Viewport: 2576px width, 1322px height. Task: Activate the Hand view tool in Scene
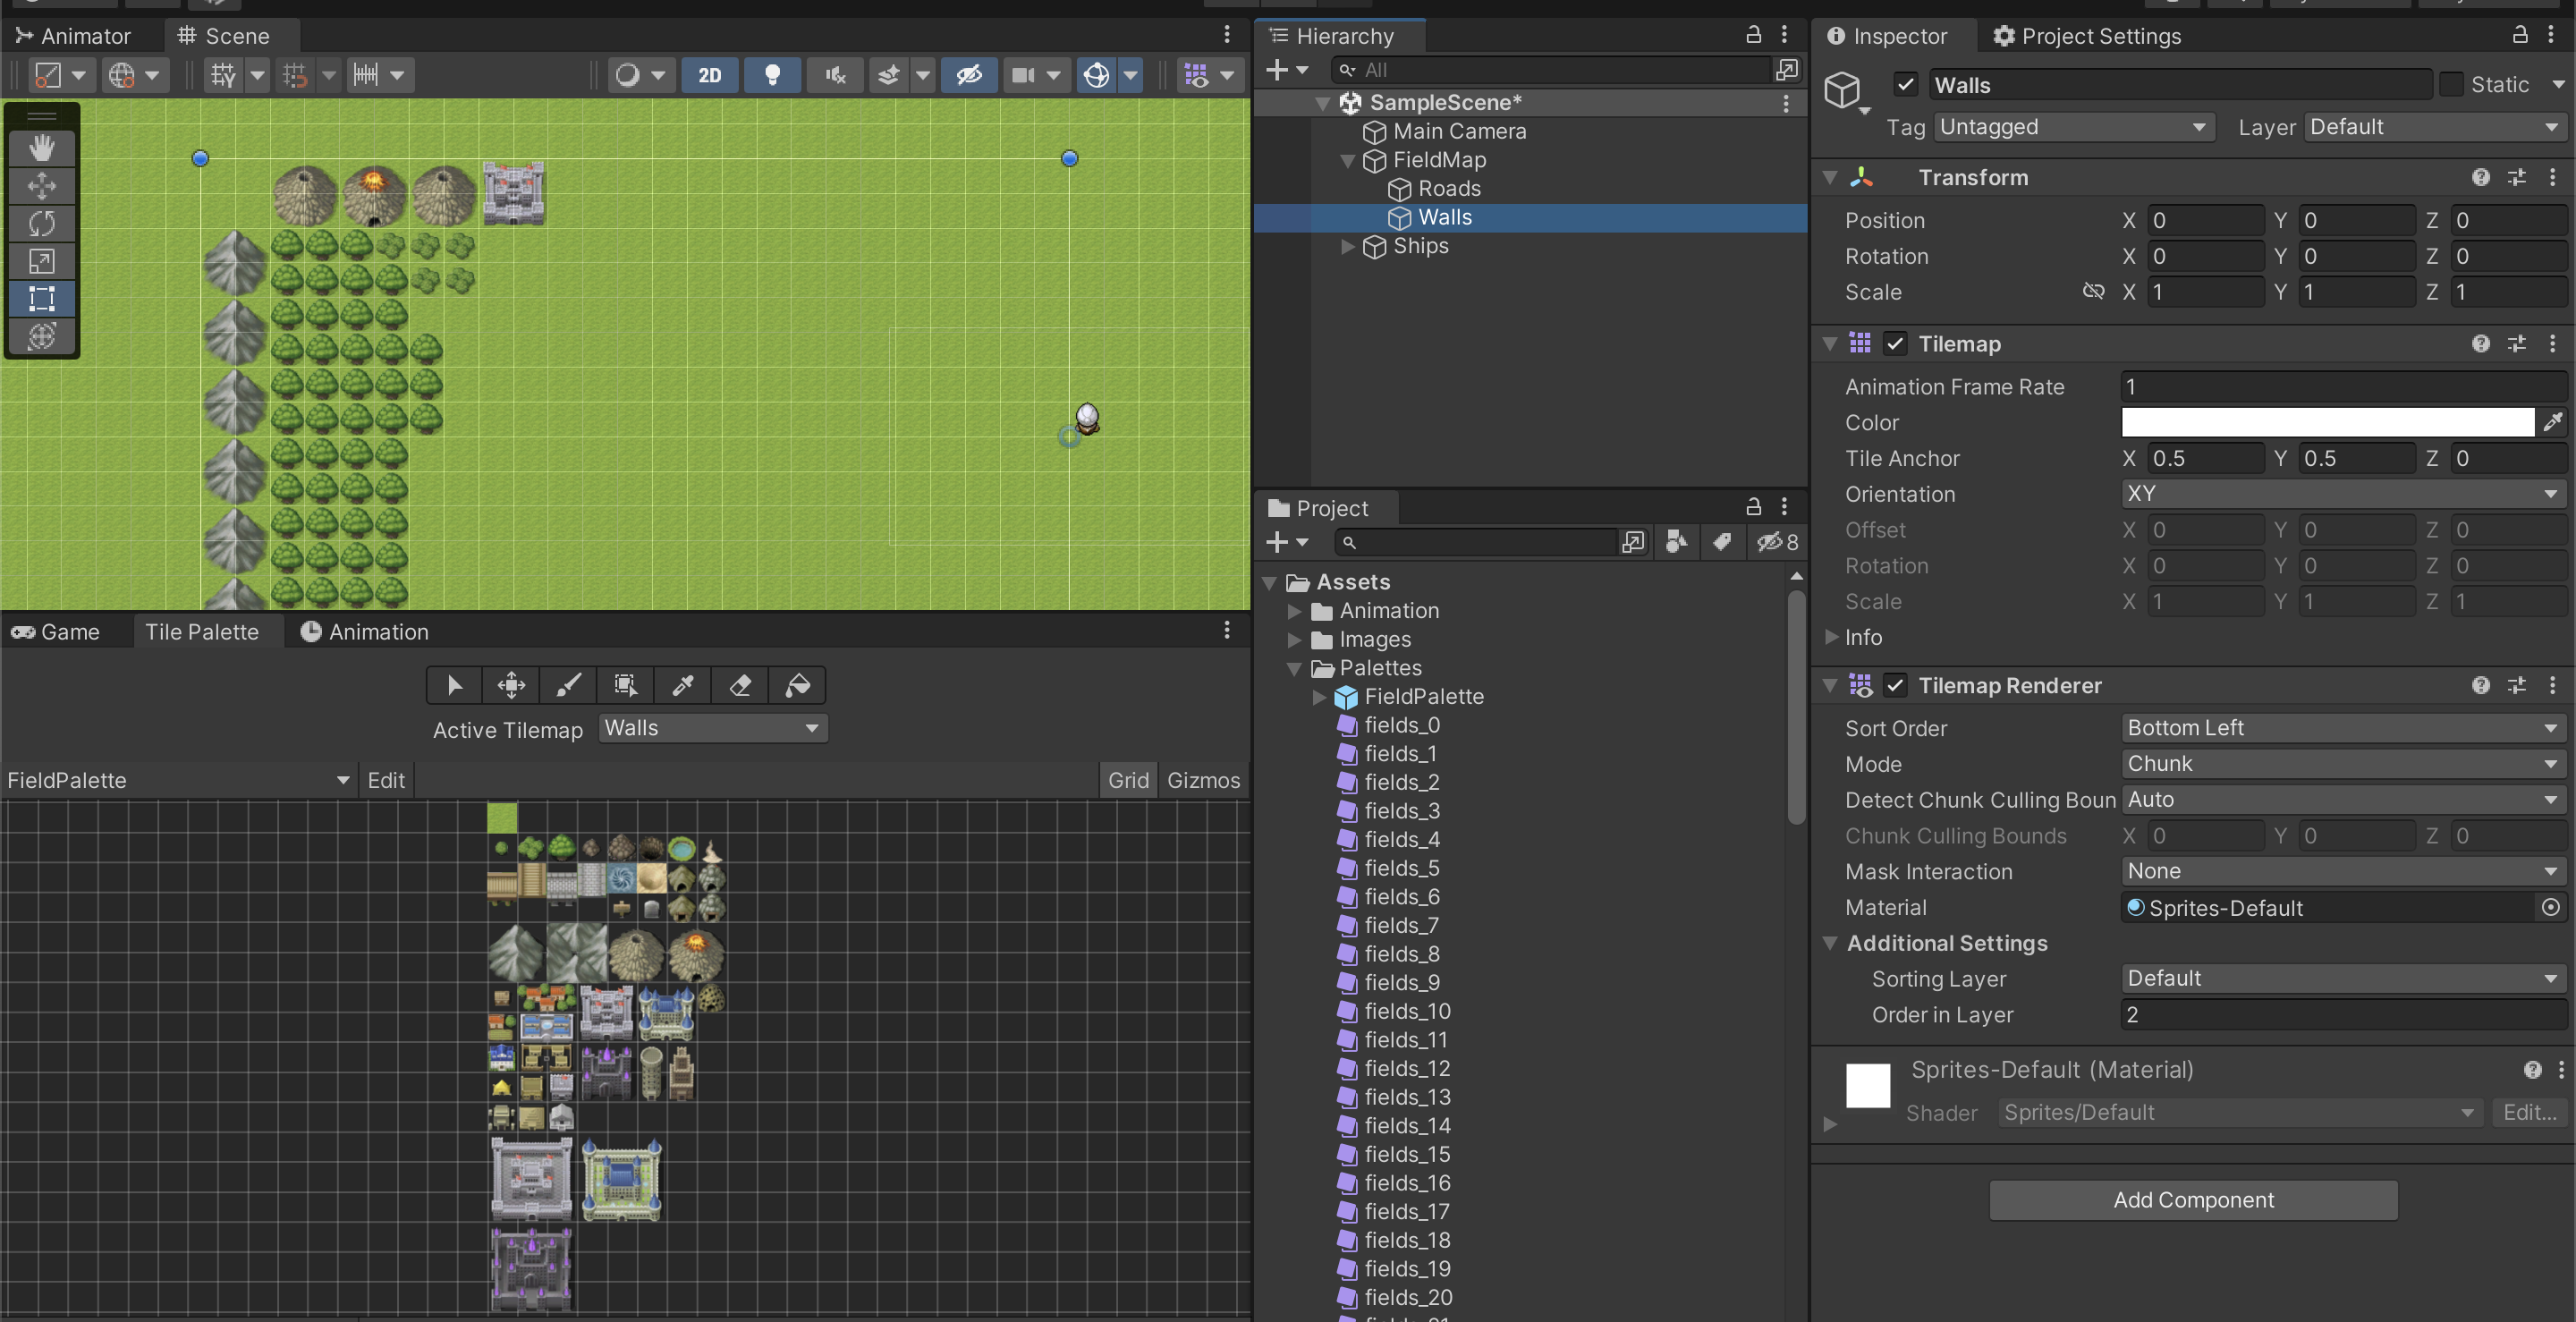pos(41,148)
